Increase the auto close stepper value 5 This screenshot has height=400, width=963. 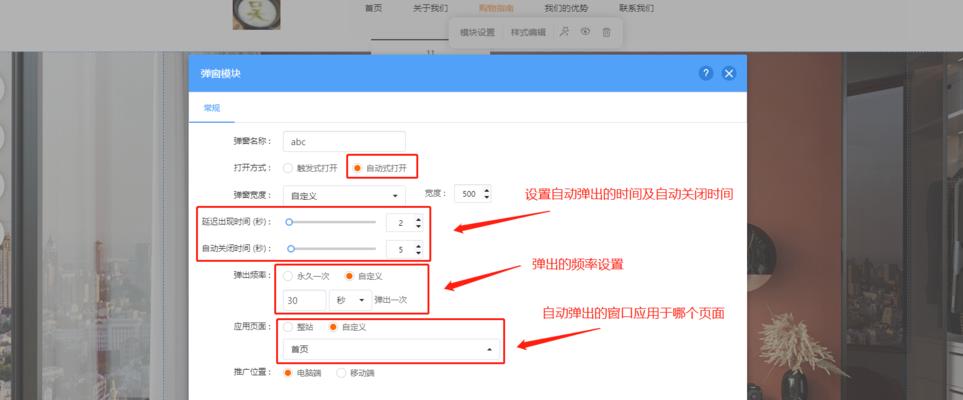[419, 246]
